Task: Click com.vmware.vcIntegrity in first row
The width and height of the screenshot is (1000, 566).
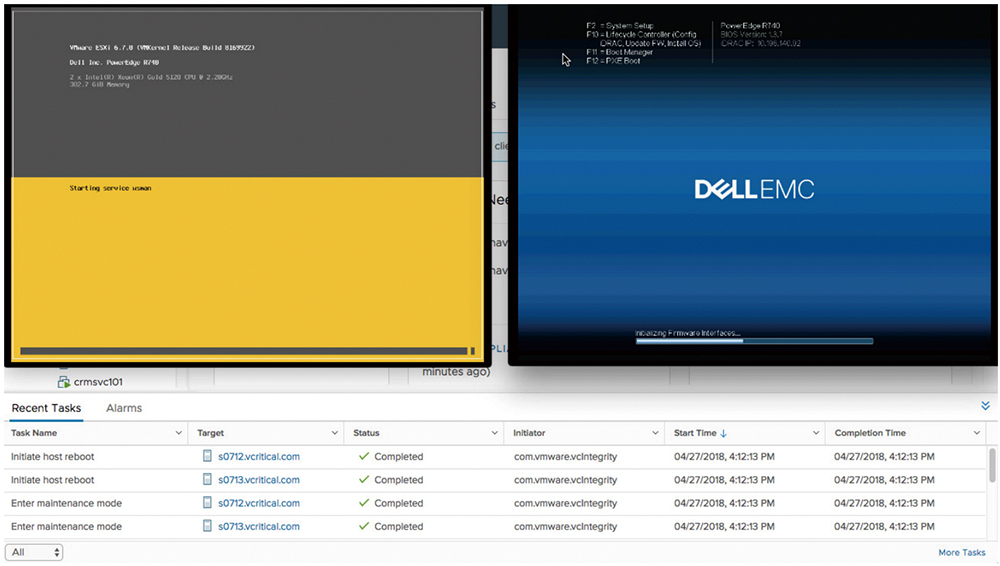Action: (x=566, y=456)
